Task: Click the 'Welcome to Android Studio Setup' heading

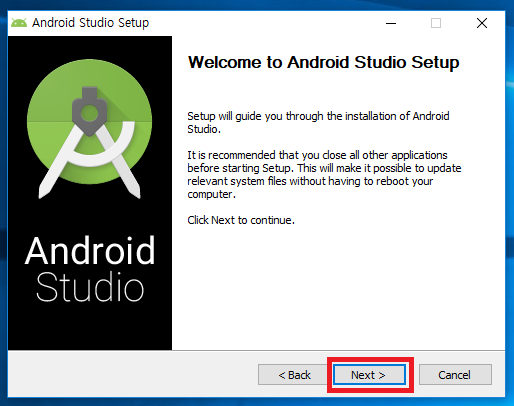Action: pyautogui.click(x=324, y=62)
